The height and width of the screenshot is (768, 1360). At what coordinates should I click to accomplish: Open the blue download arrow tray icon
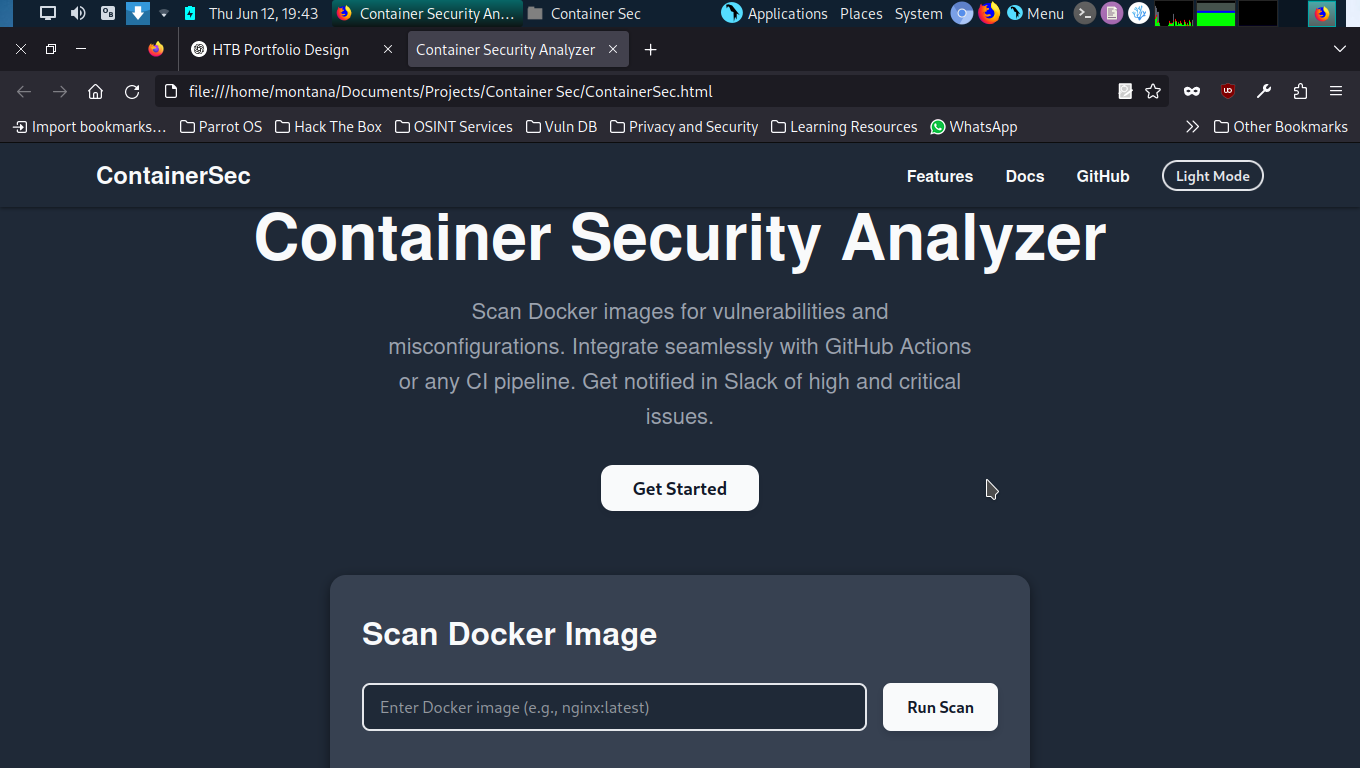tap(137, 13)
